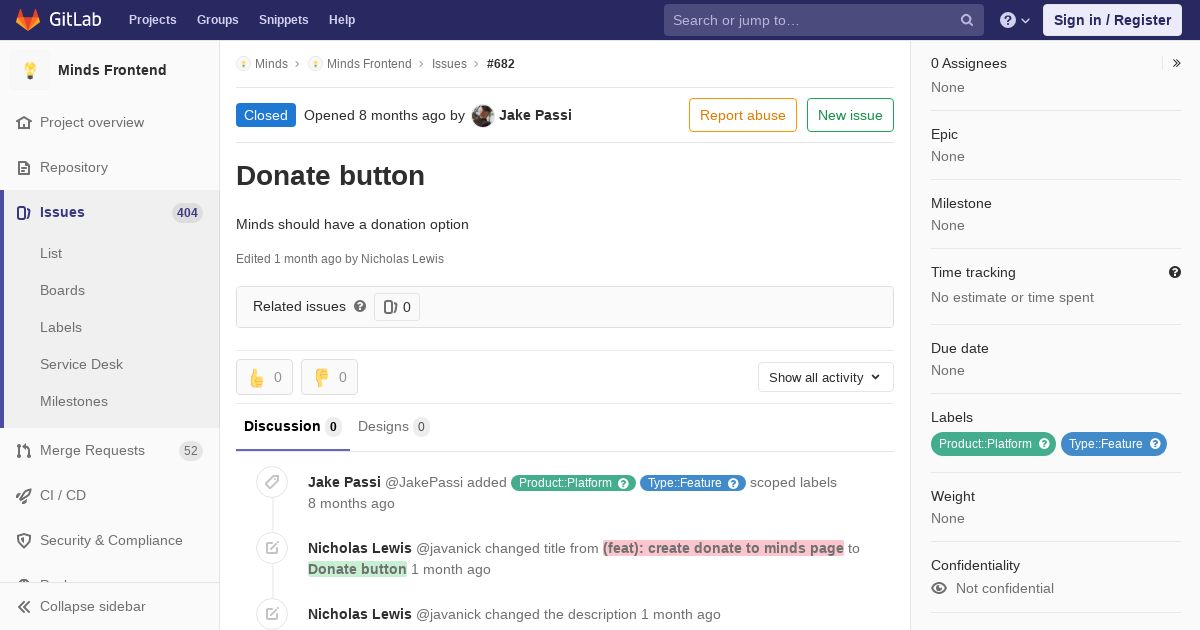This screenshot has width=1200, height=630.
Task: Collapse the right sidebar with chevrons
Action: (x=1177, y=63)
